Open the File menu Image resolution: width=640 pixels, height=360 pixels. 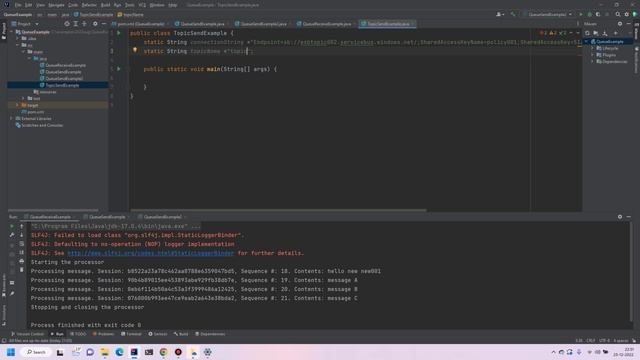pos(18,5)
